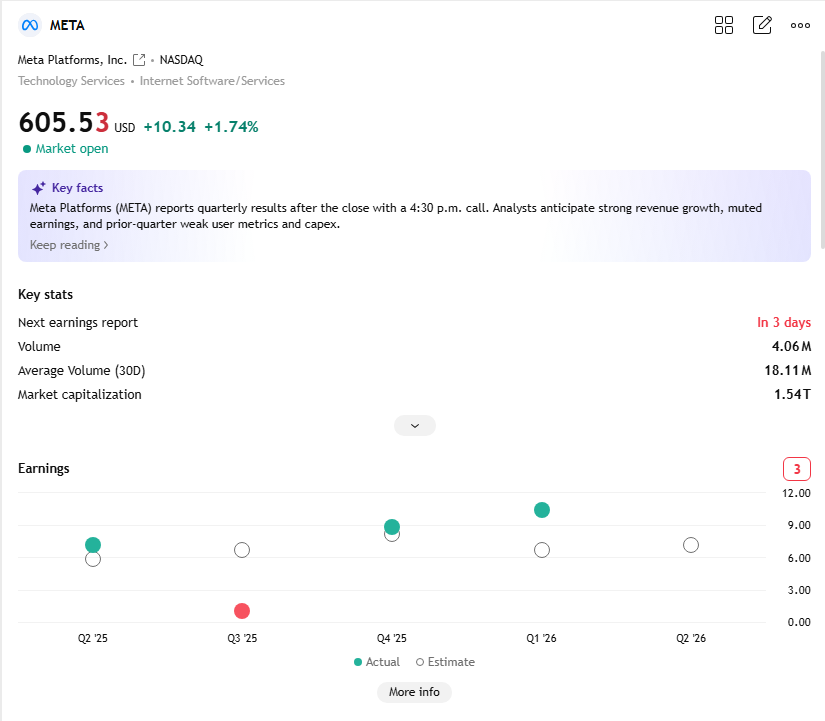Viewport: 825px width, 721px height.
Task: Click the Key facts sparkle icon
Action: (38, 188)
